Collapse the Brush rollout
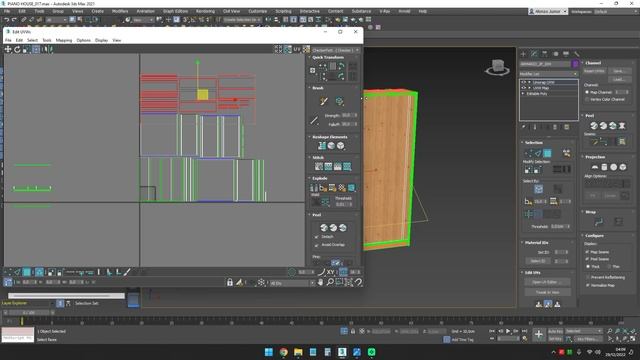This screenshot has width=640, height=360. tap(318, 88)
